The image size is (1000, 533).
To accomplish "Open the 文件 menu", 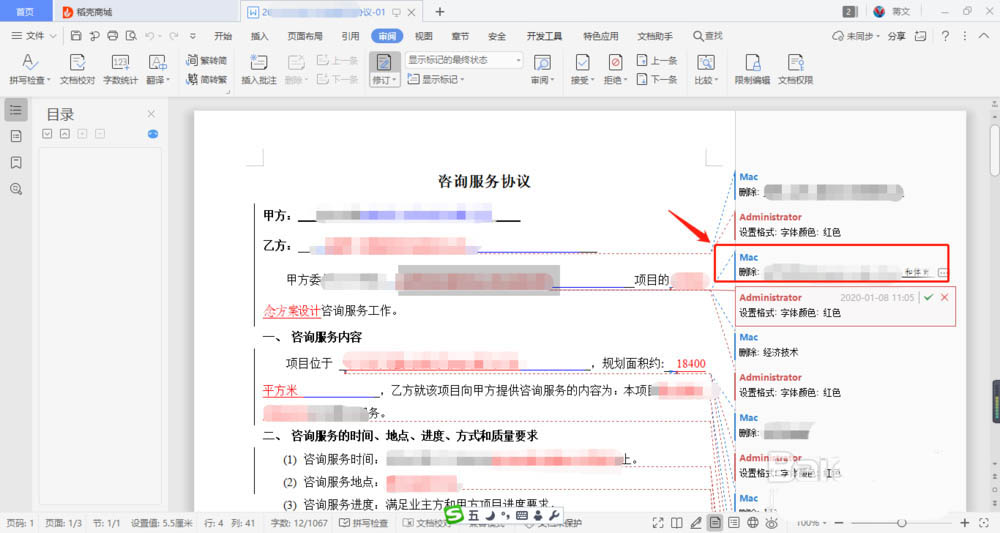I will click(34, 36).
